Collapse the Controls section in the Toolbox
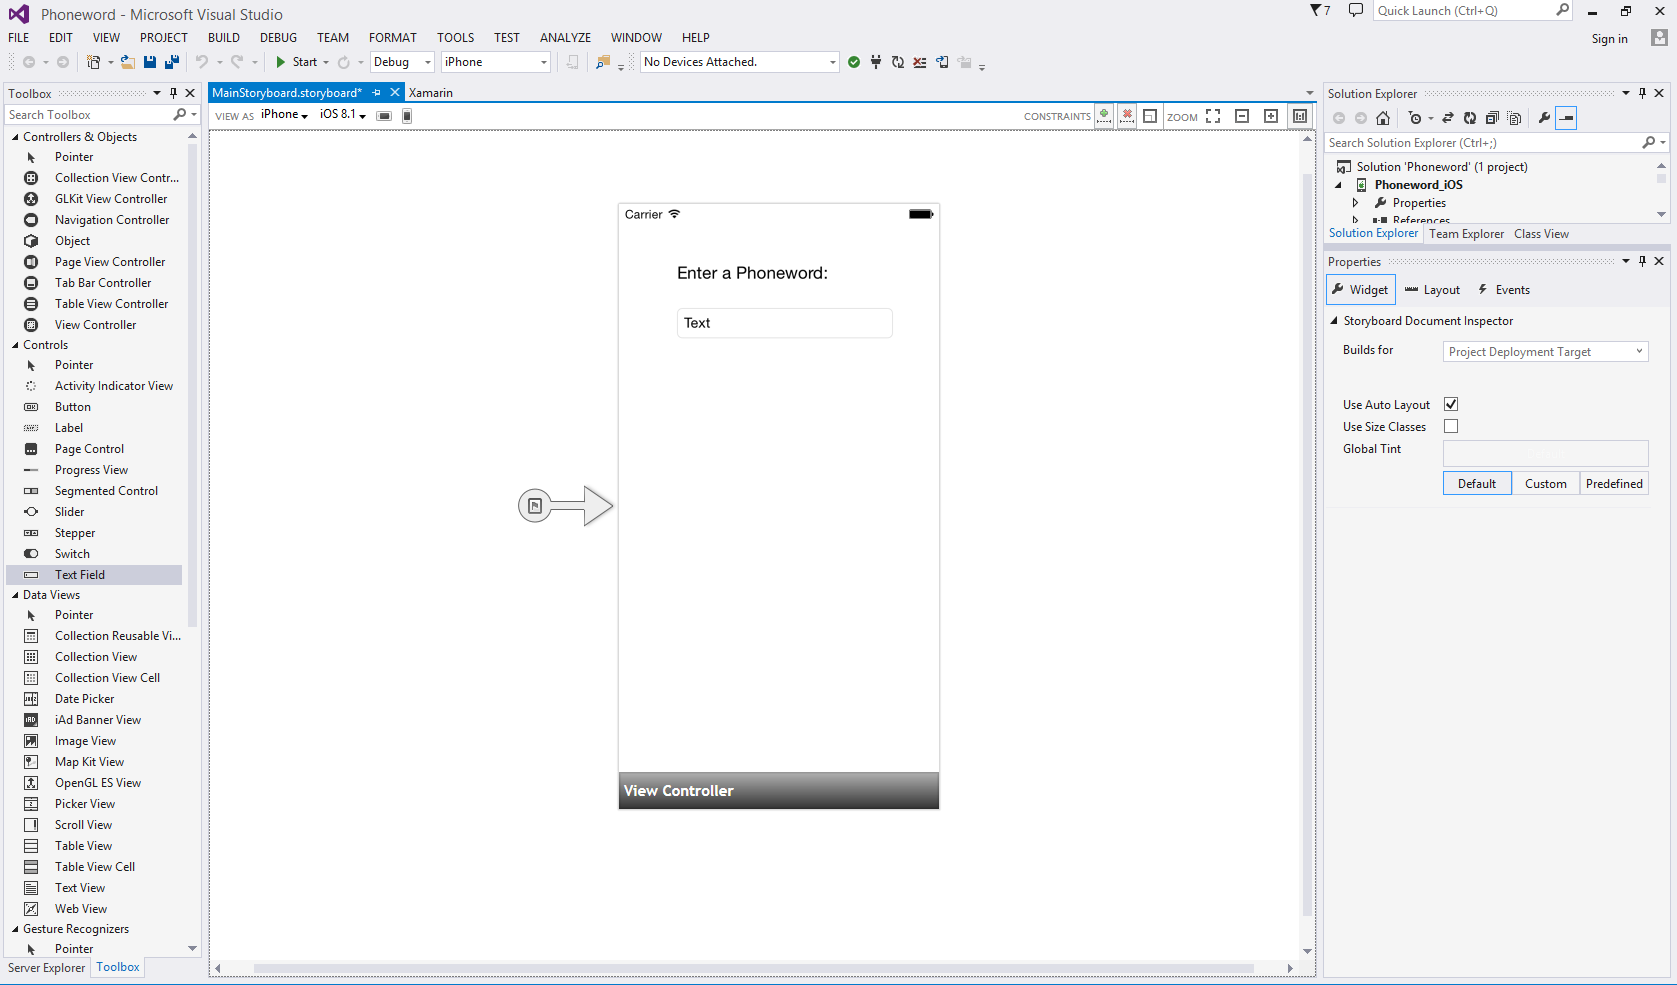 click(15, 345)
